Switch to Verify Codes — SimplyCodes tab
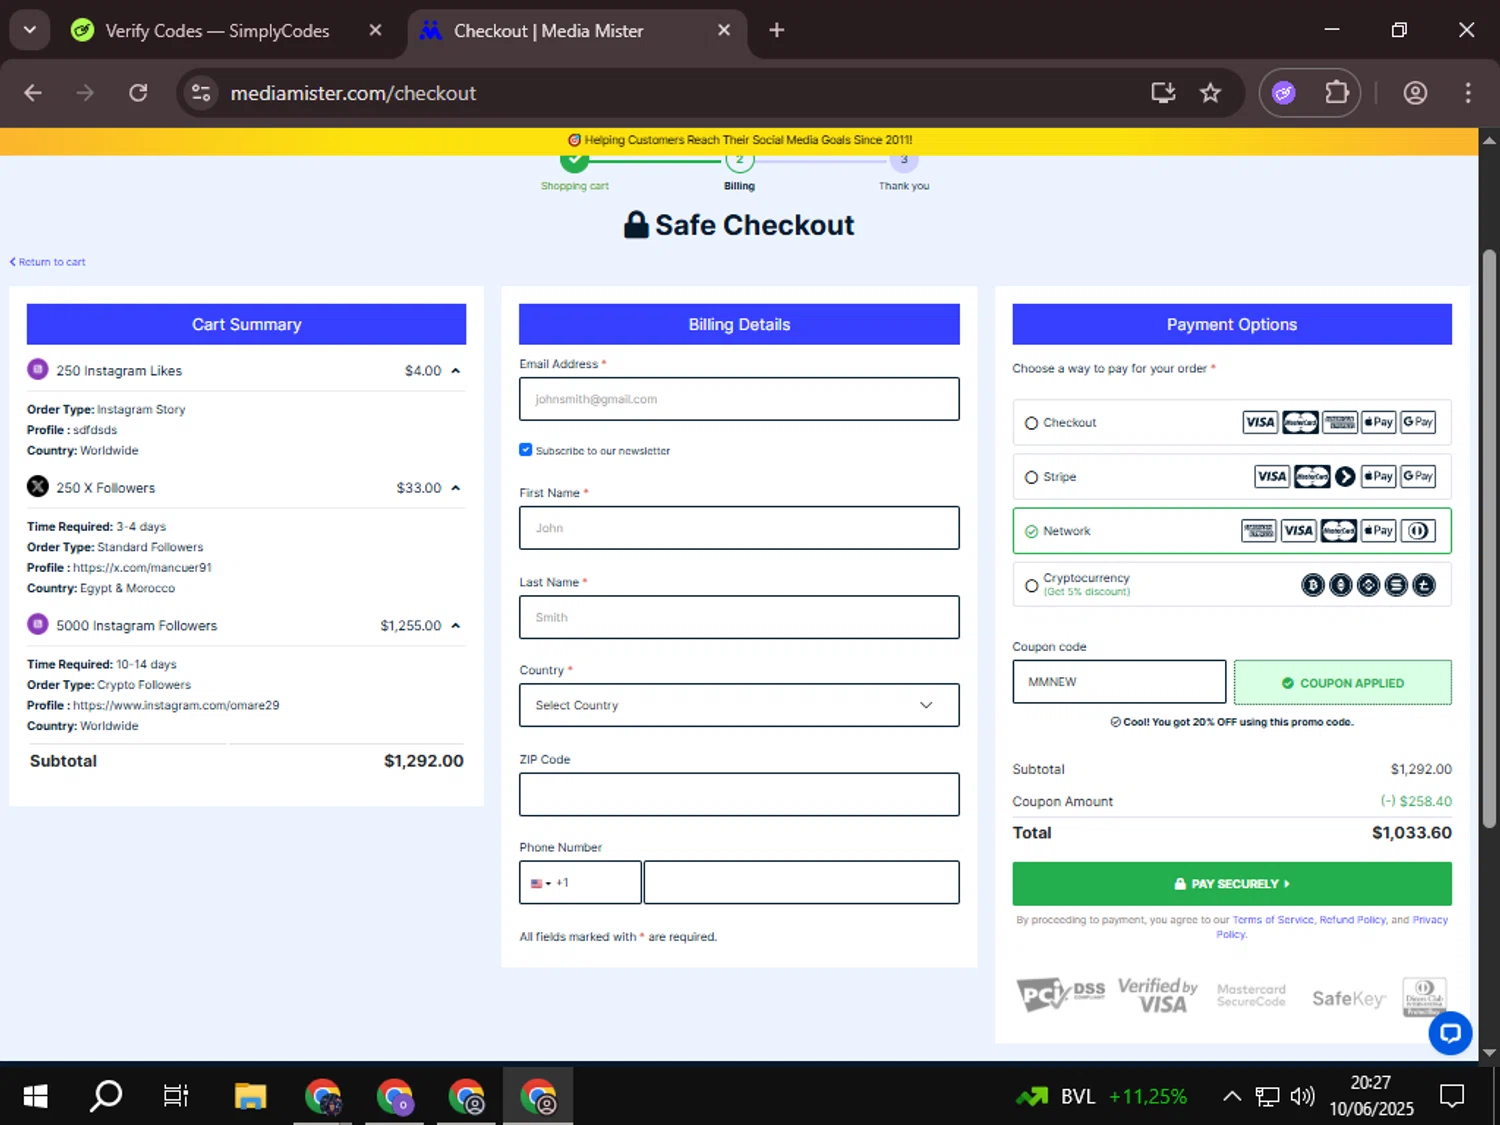This screenshot has width=1500, height=1125. pos(217,31)
